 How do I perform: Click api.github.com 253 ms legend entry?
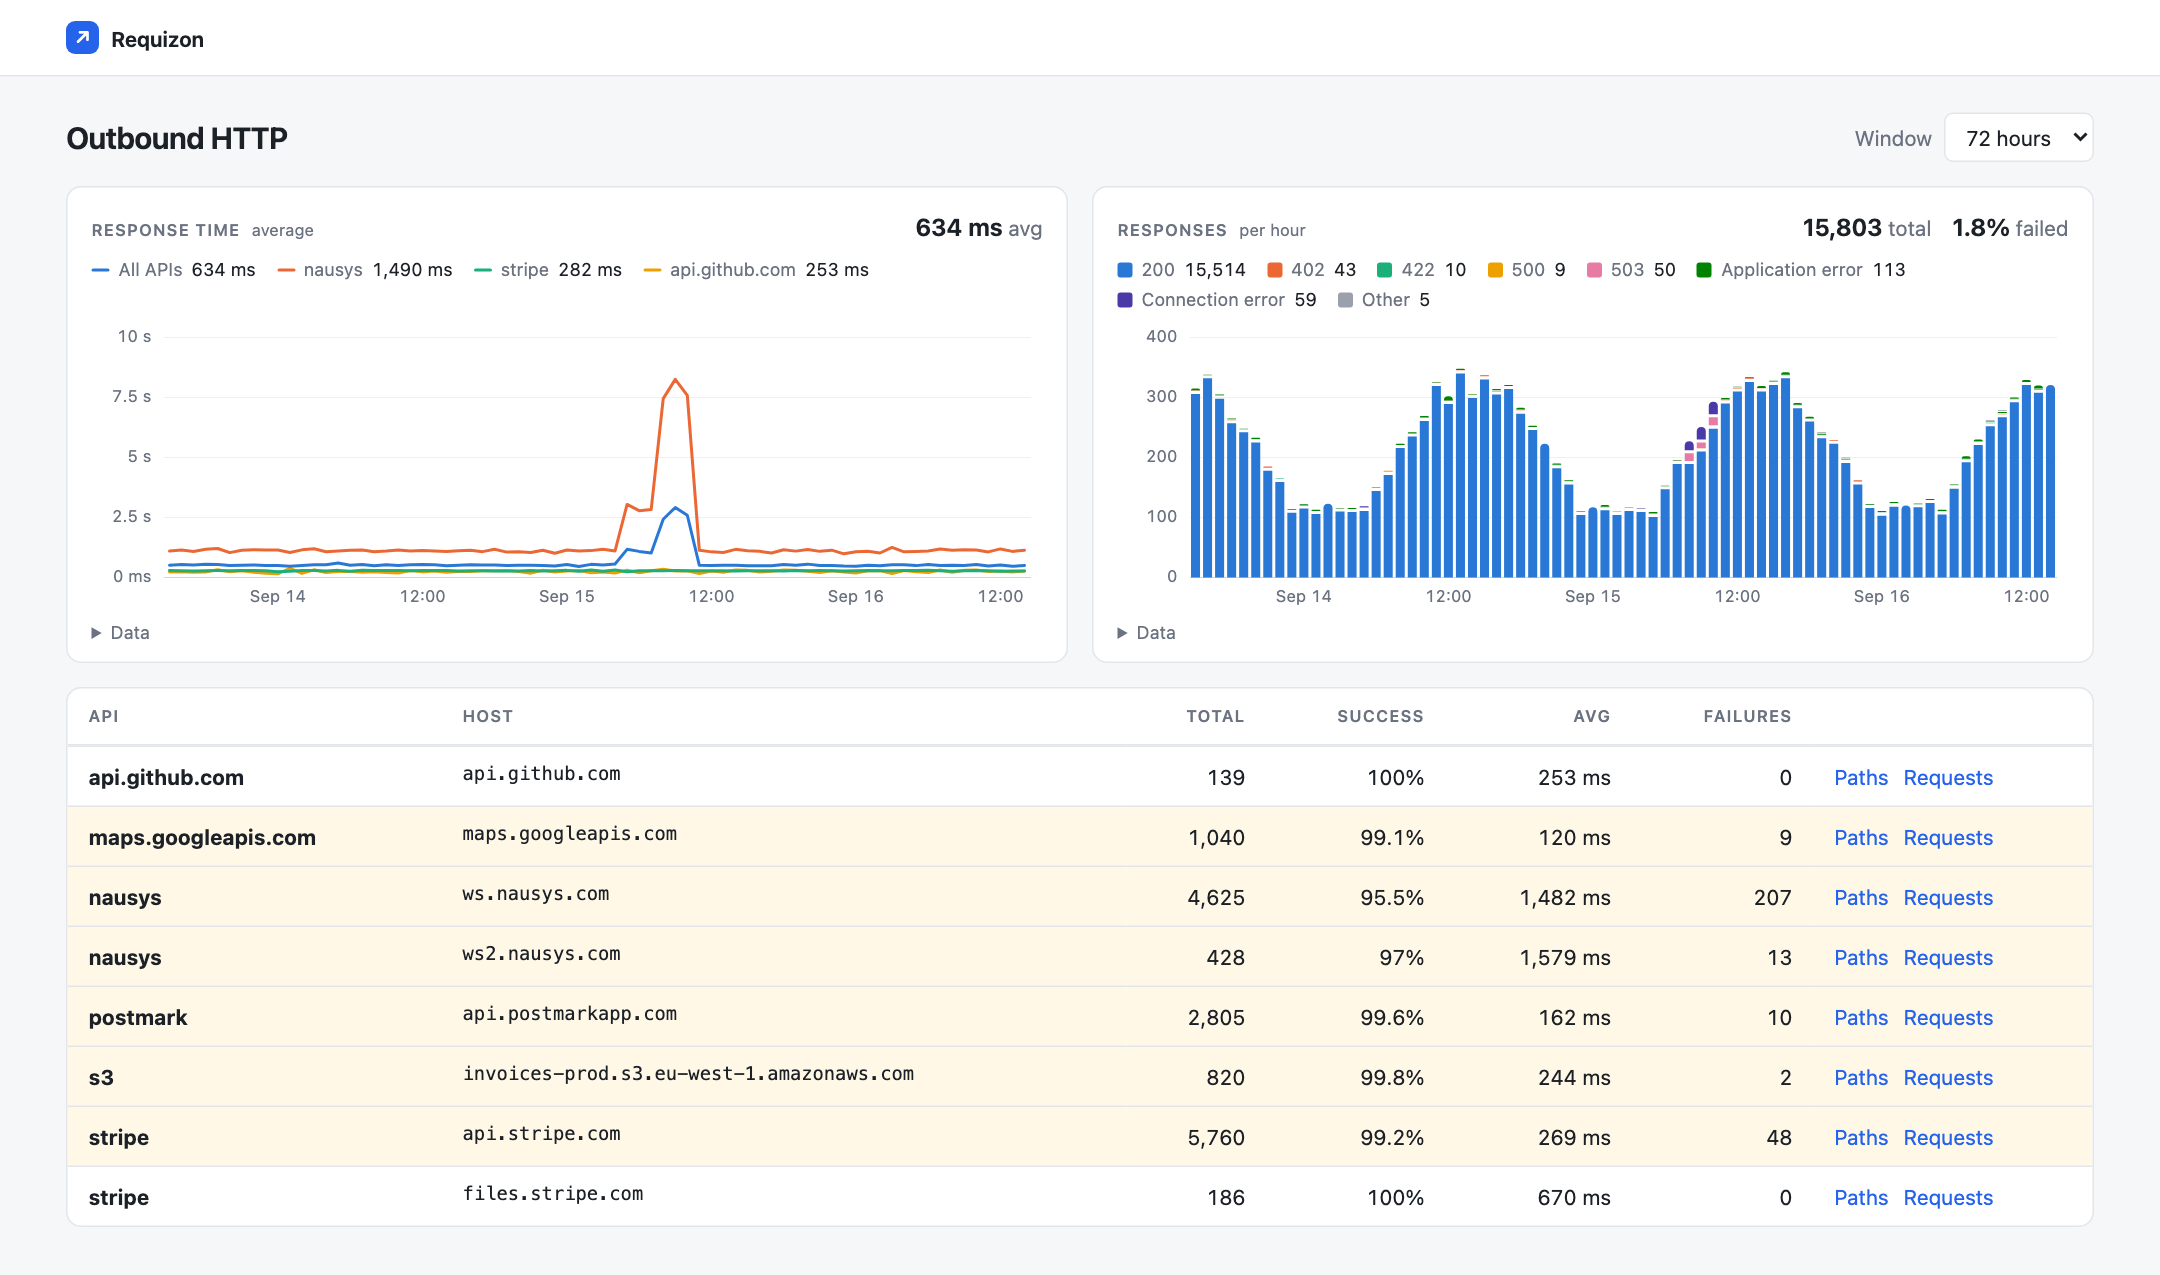point(756,270)
